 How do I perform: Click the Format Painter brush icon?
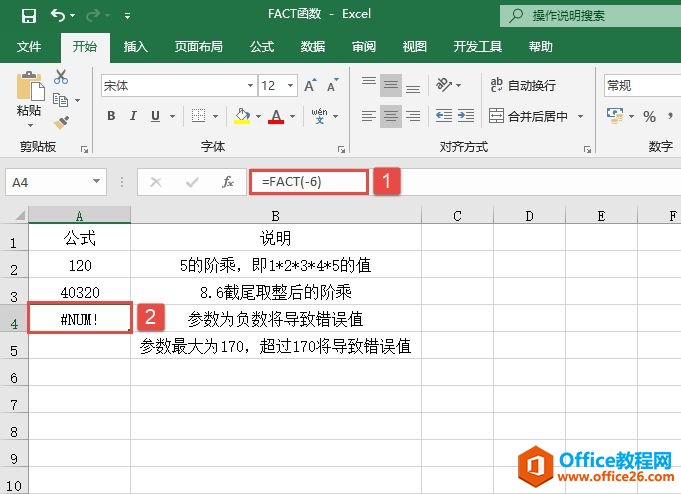[61, 122]
